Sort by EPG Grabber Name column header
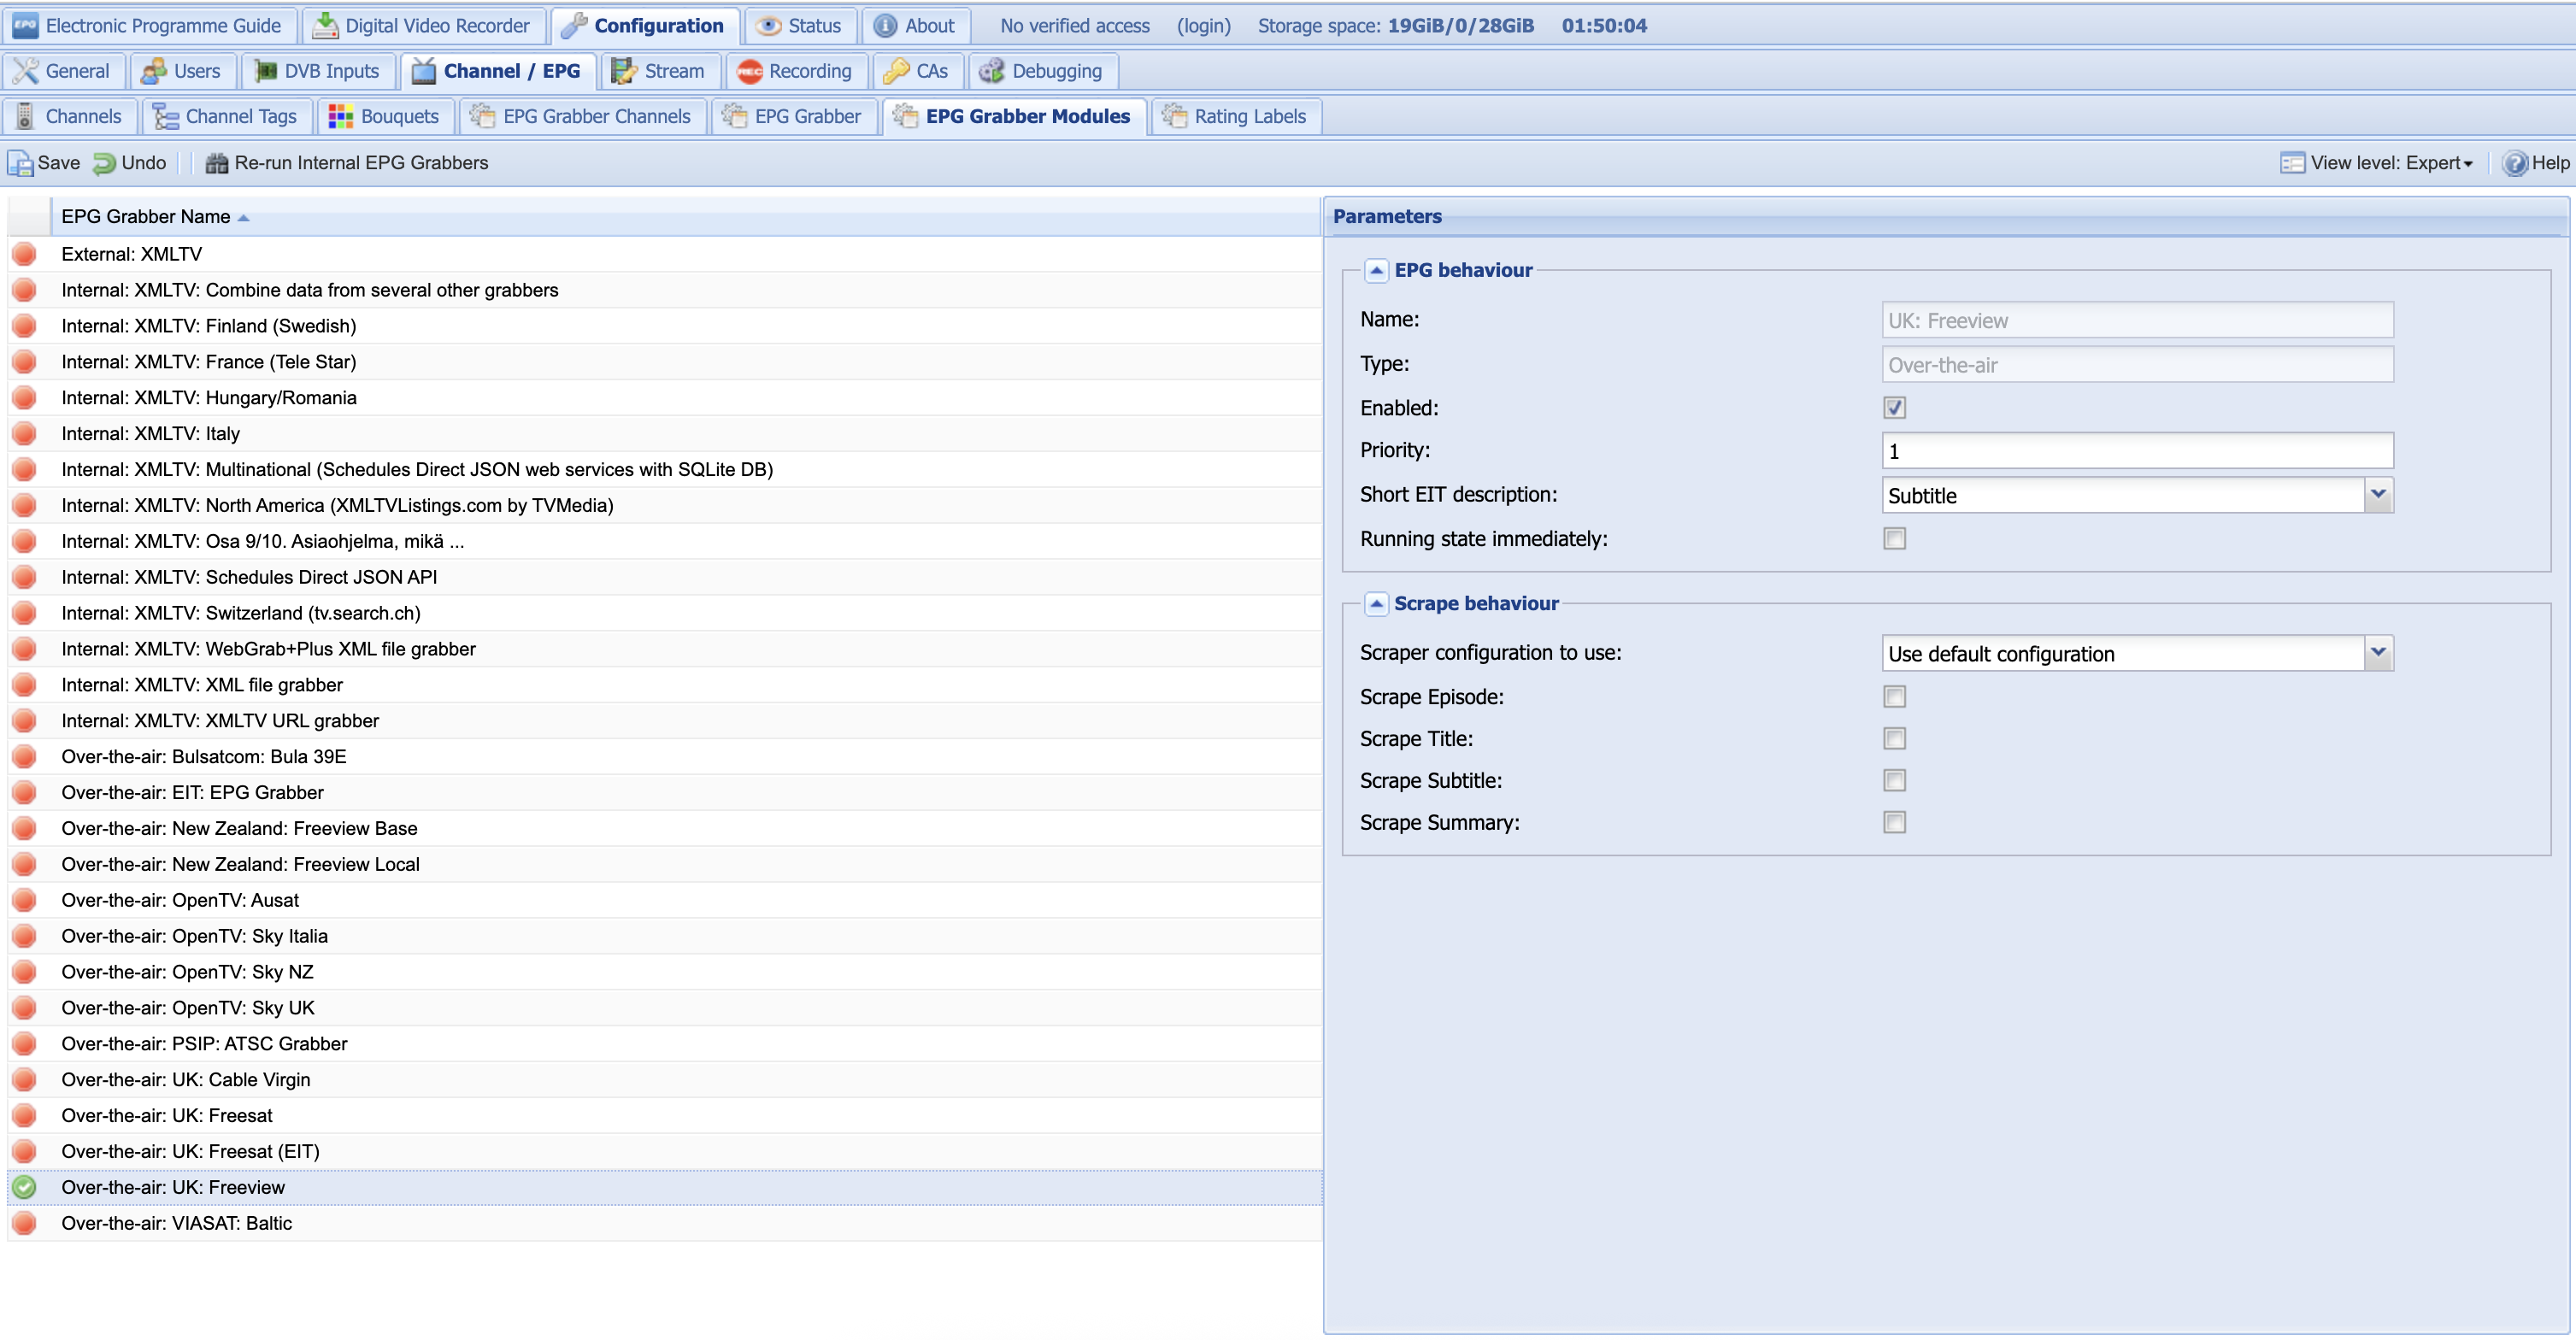This screenshot has height=1340, width=2576. coord(146,217)
